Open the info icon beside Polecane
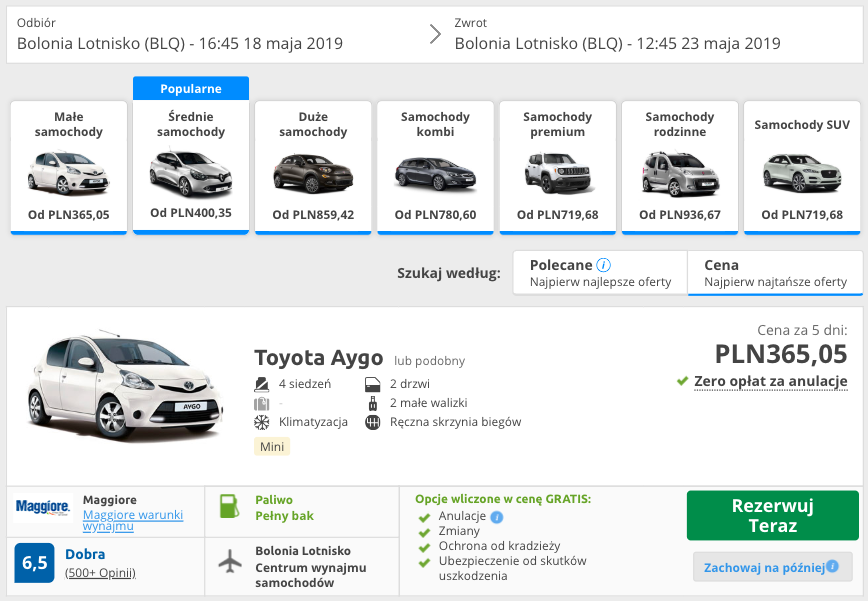This screenshot has width=868, height=601. click(603, 265)
